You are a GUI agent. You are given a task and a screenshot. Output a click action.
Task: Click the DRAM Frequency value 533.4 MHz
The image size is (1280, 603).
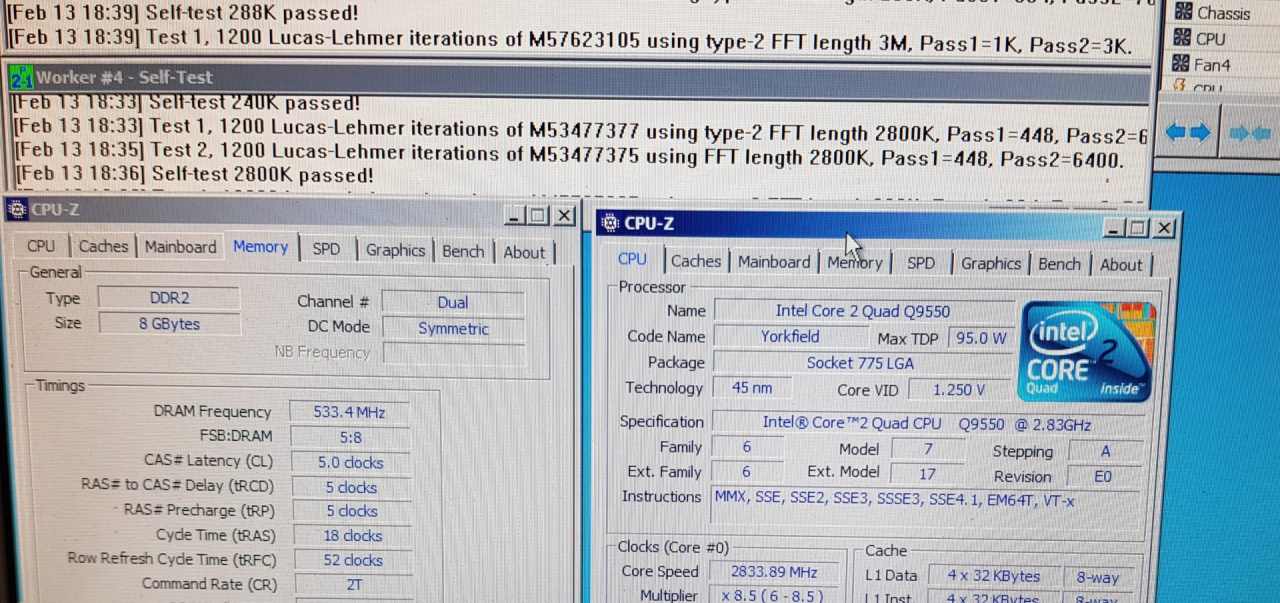[350, 412]
